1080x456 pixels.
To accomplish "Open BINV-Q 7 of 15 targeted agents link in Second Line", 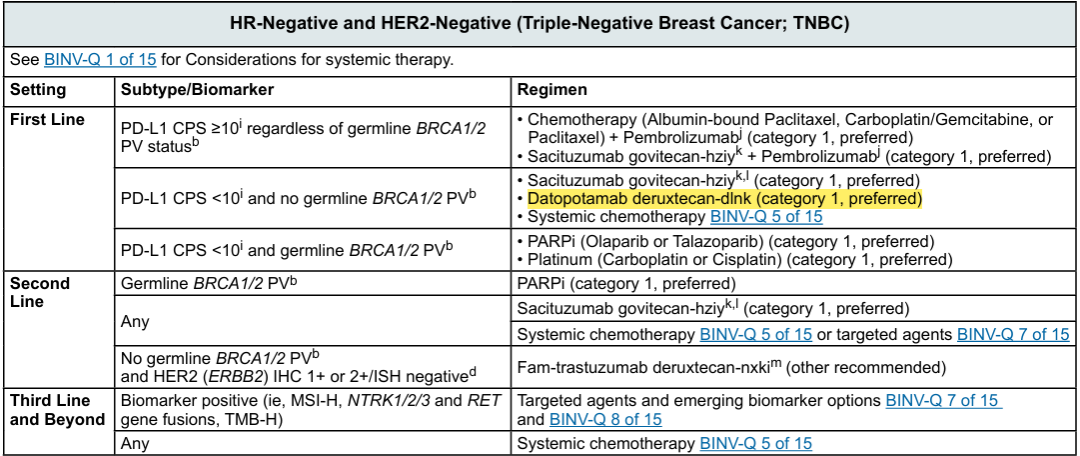I will pyautogui.click(x=1013, y=335).
